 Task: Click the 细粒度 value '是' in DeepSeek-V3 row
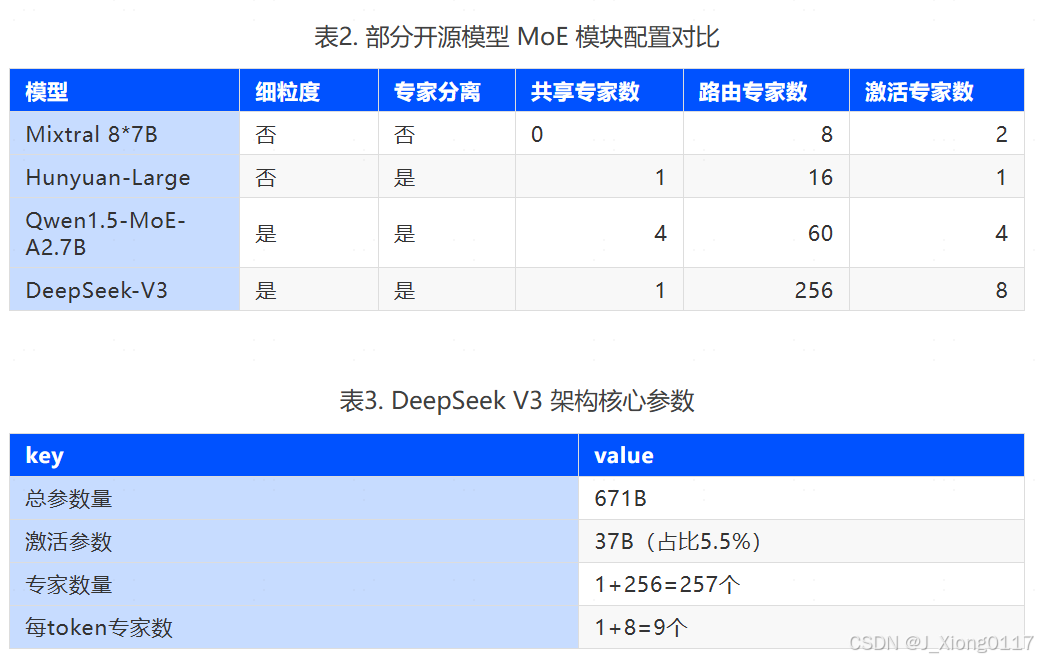(266, 290)
